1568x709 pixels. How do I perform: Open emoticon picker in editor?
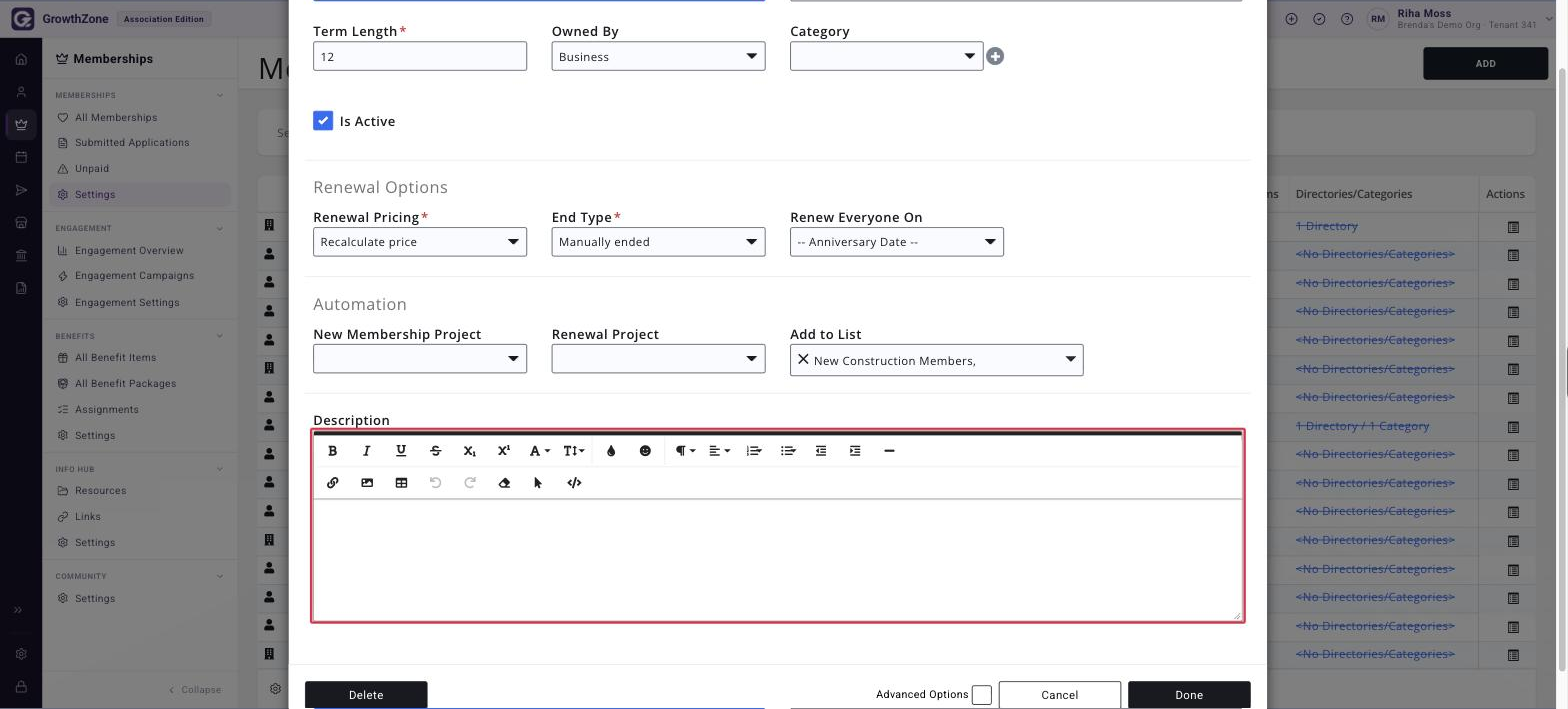click(x=645, y=451)
